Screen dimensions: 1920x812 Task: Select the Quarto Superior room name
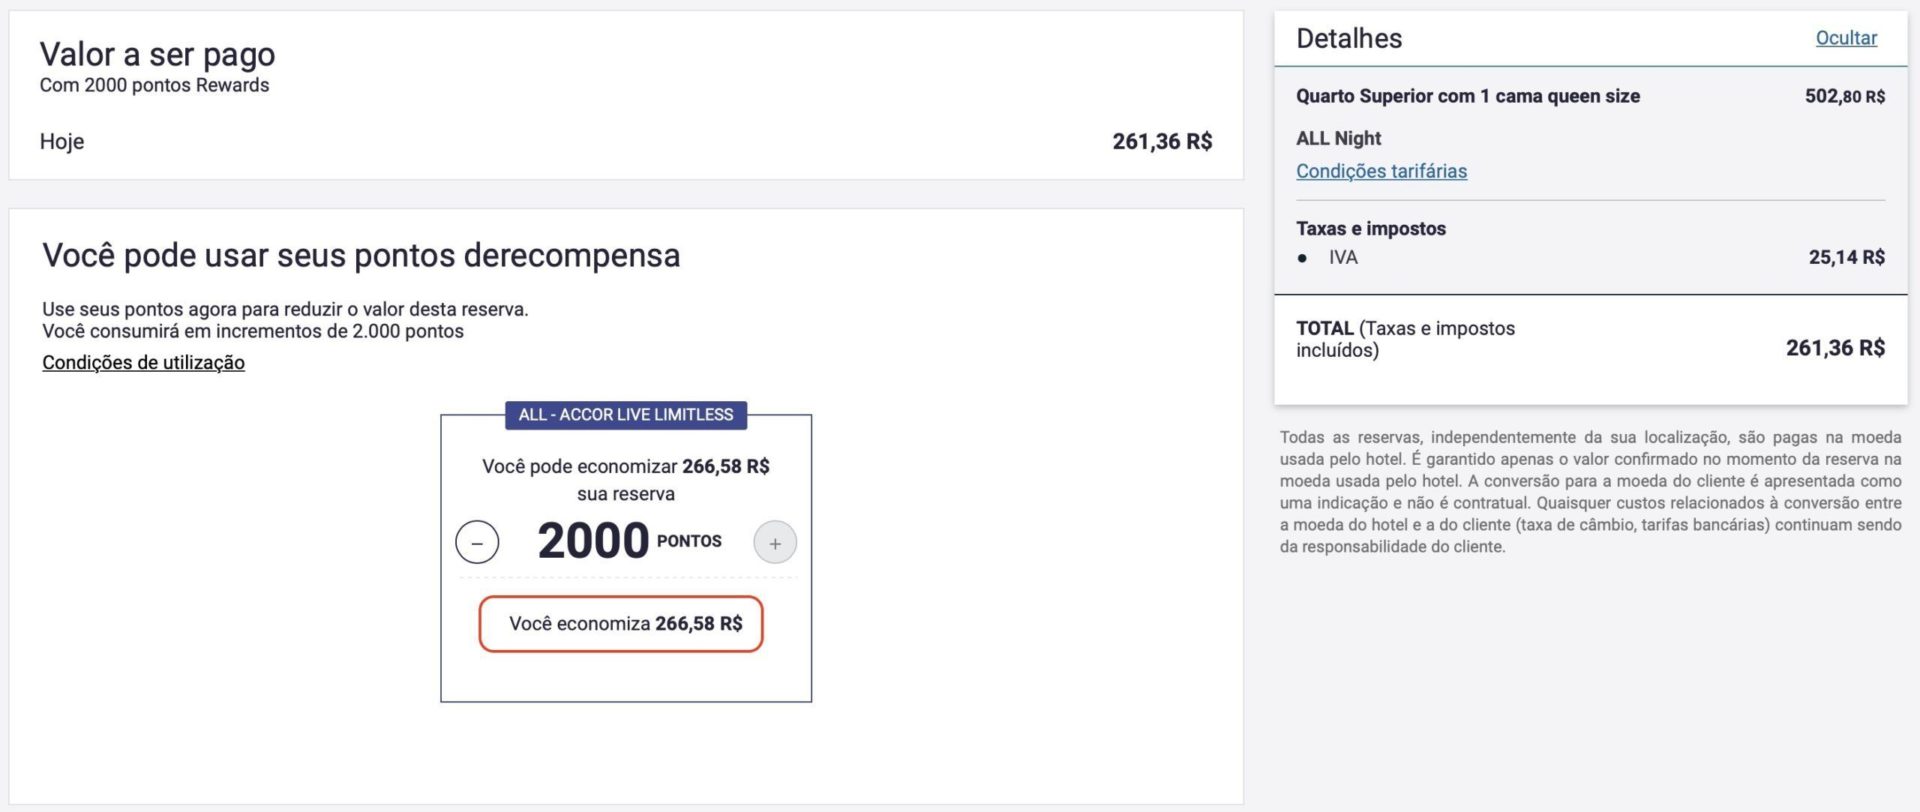point(1467,96)
